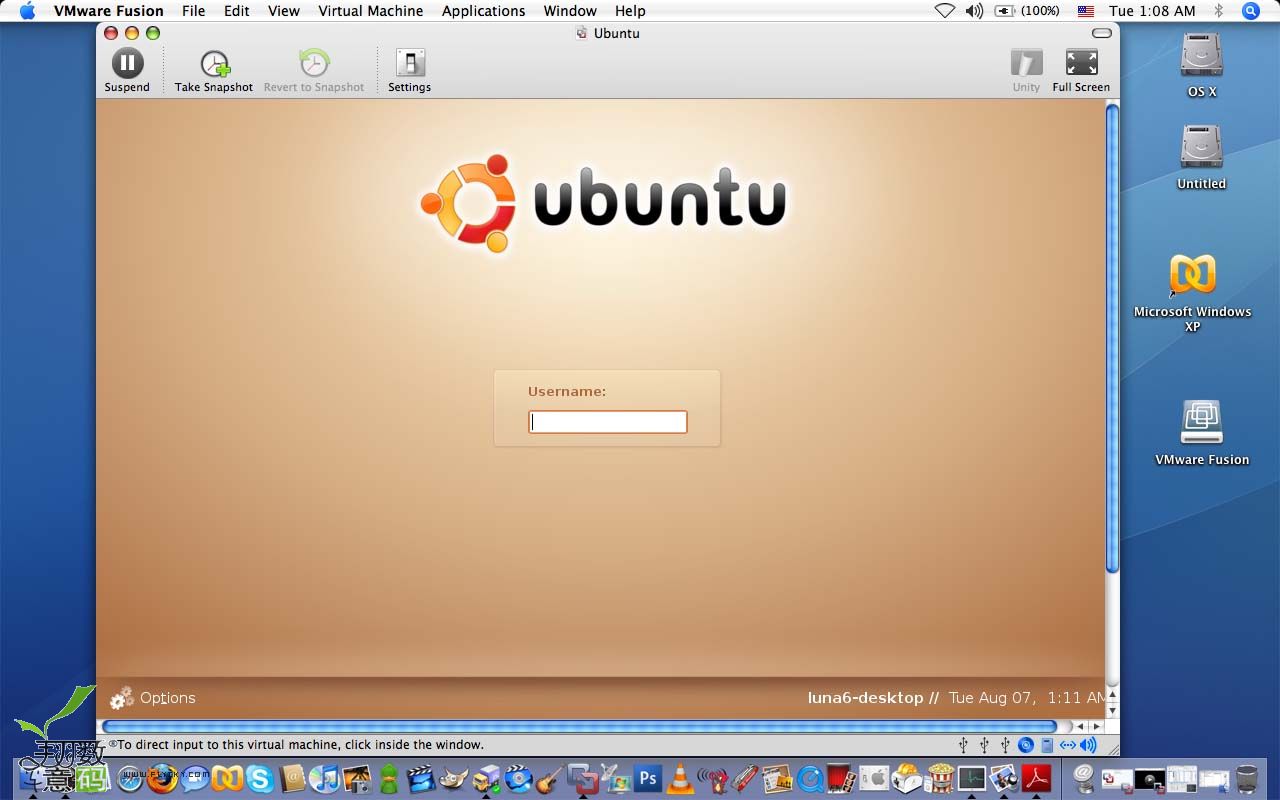
Task: Open the VMware Fusion application menu
Action: point(109,11)
